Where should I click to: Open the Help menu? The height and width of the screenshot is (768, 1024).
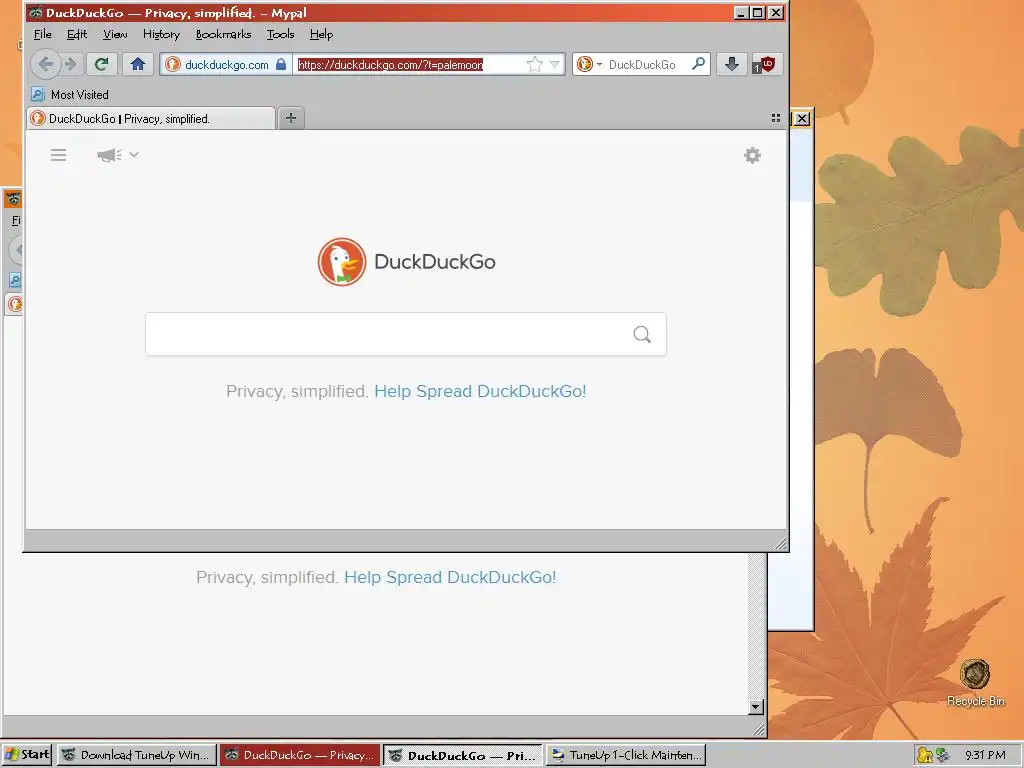click(321, 35)
